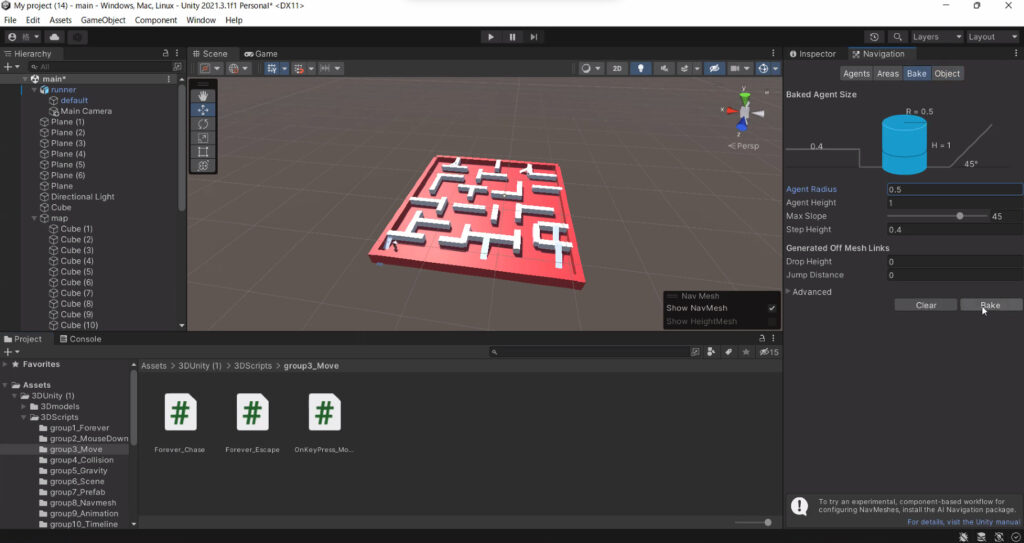Click the Bake button
This screenshot has width=1024, height=543.
[x=990, y=305]
